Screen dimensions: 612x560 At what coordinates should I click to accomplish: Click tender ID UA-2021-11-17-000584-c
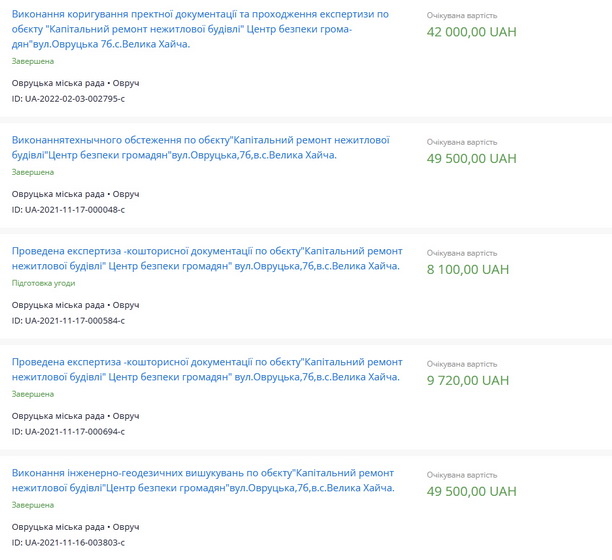pos(68,320)
